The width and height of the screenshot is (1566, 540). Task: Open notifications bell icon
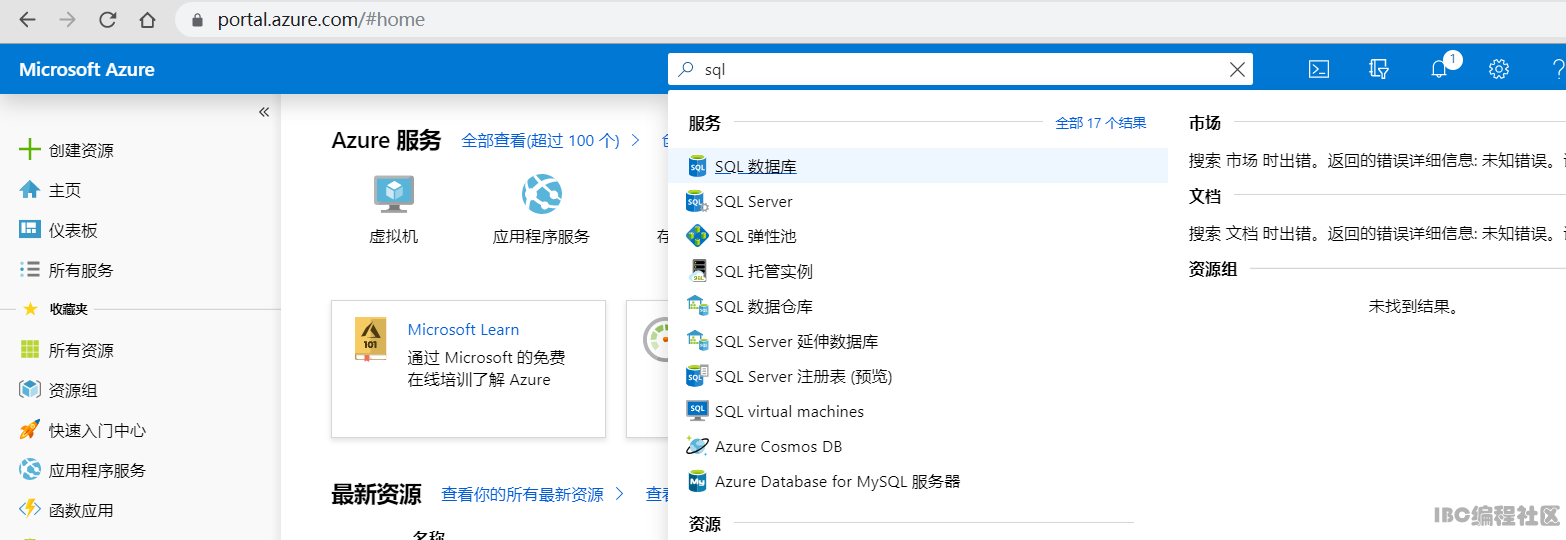[x=1439, y=69]
